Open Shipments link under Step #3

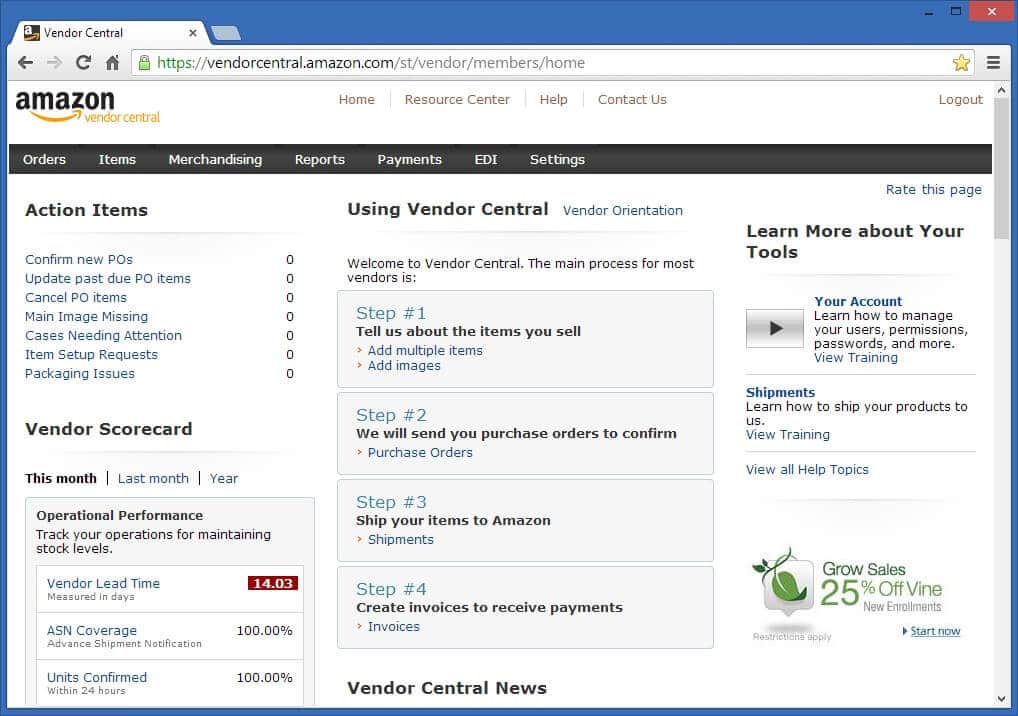tap(401, 539)
